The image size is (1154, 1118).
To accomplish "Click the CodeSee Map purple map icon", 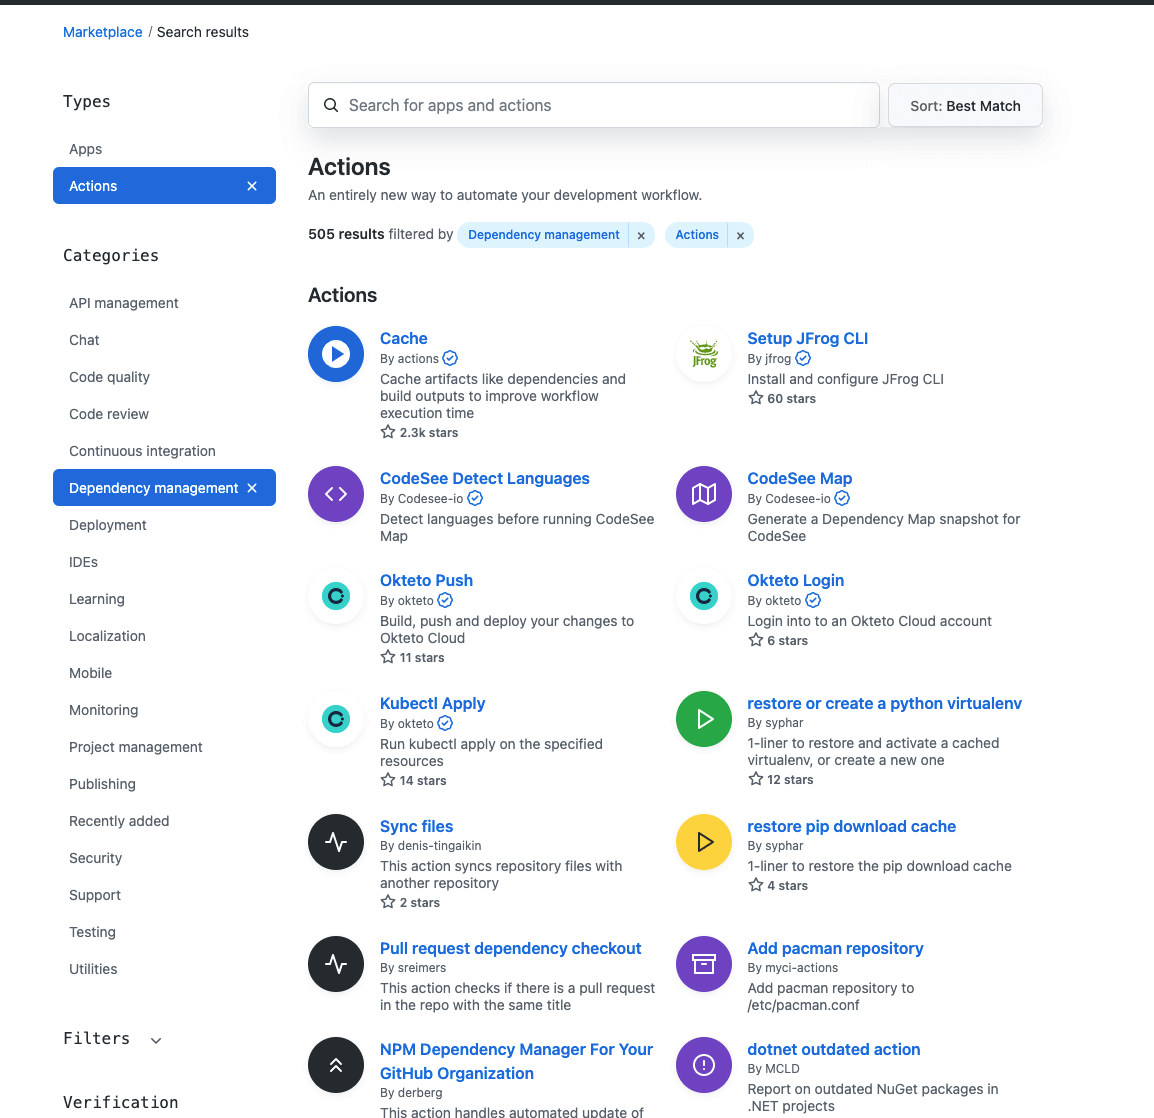I will point(704,494).
